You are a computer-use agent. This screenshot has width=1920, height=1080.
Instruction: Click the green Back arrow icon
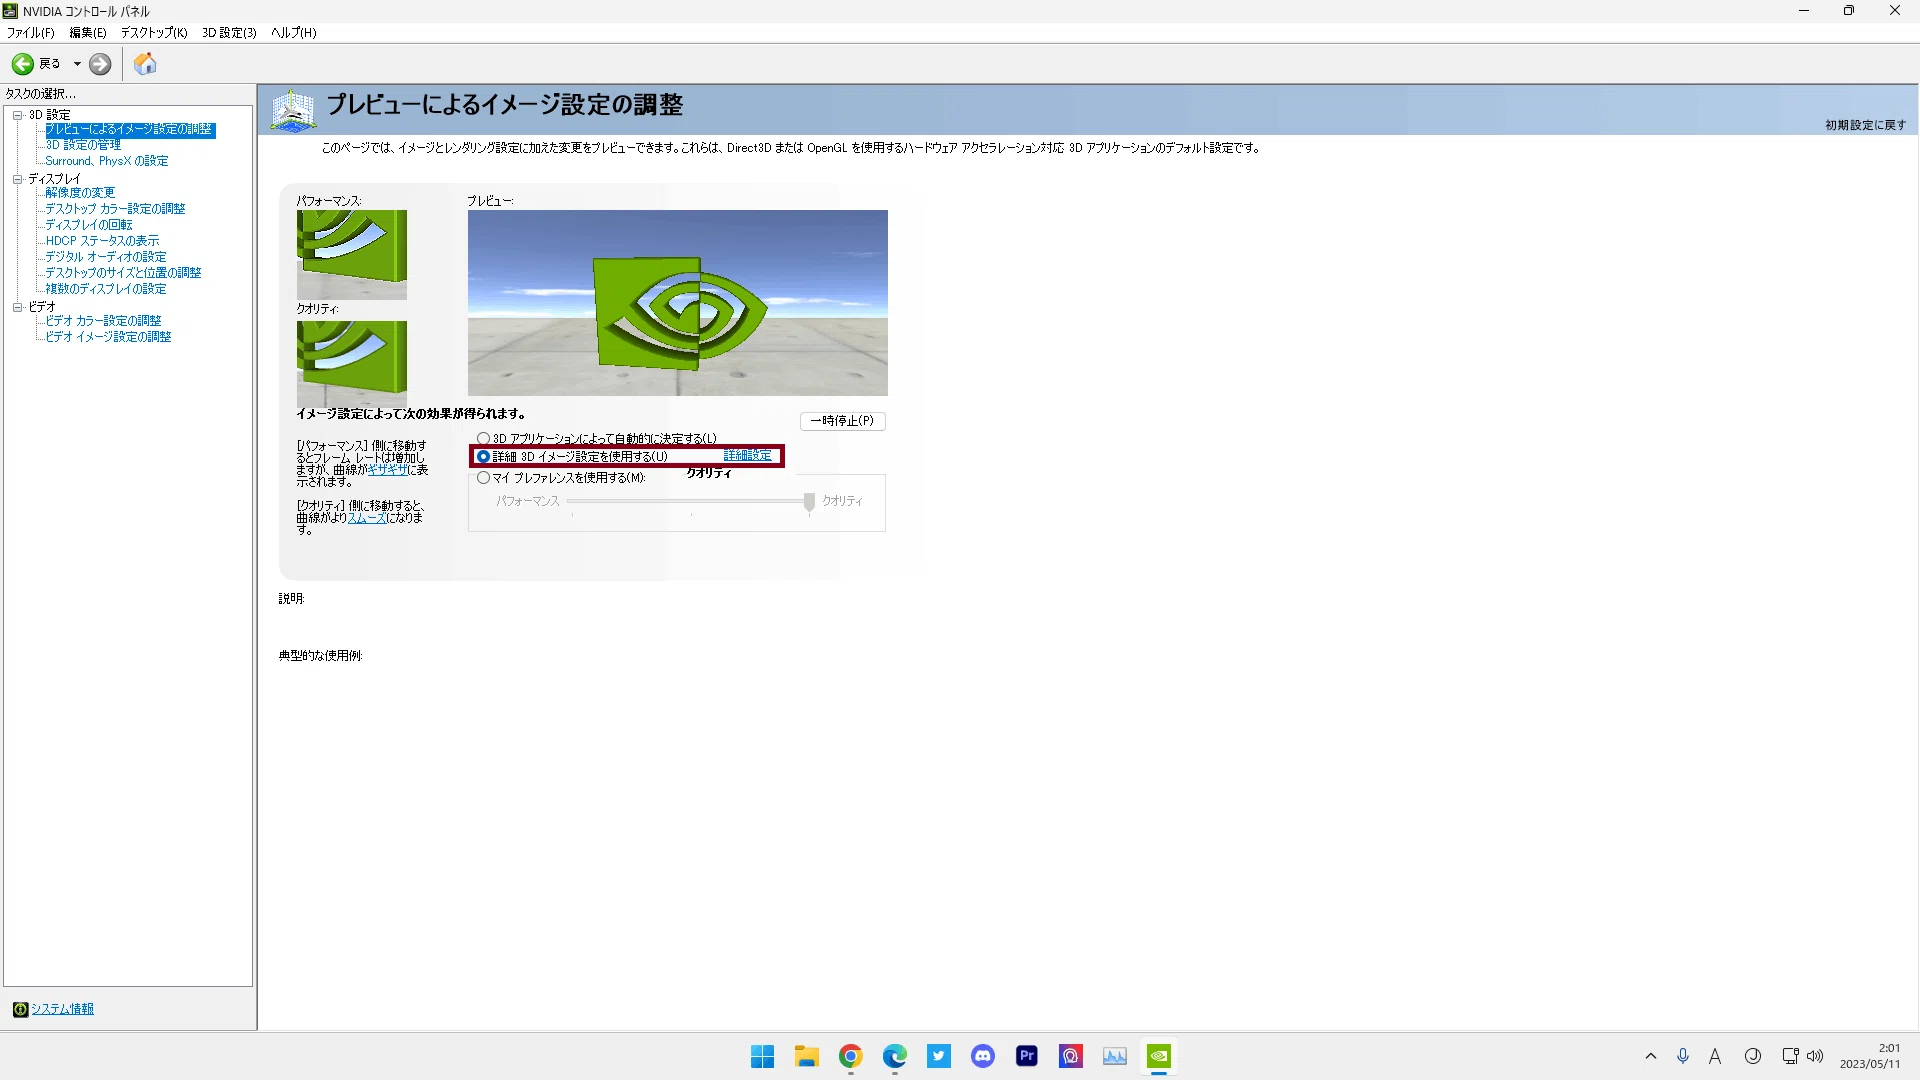(22, 64)
